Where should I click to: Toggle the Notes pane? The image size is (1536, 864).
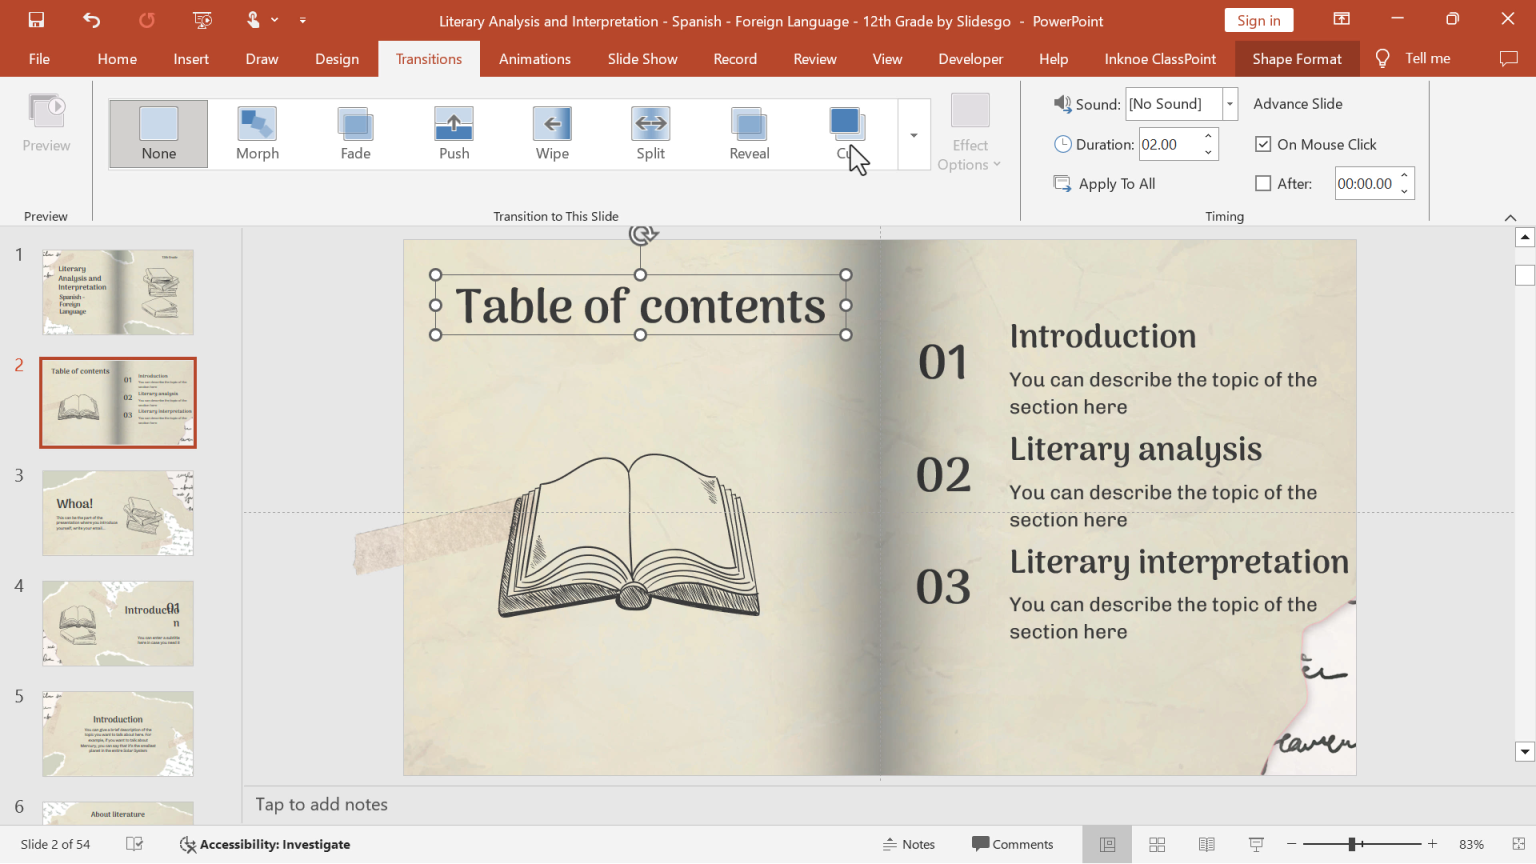[908, 844]
